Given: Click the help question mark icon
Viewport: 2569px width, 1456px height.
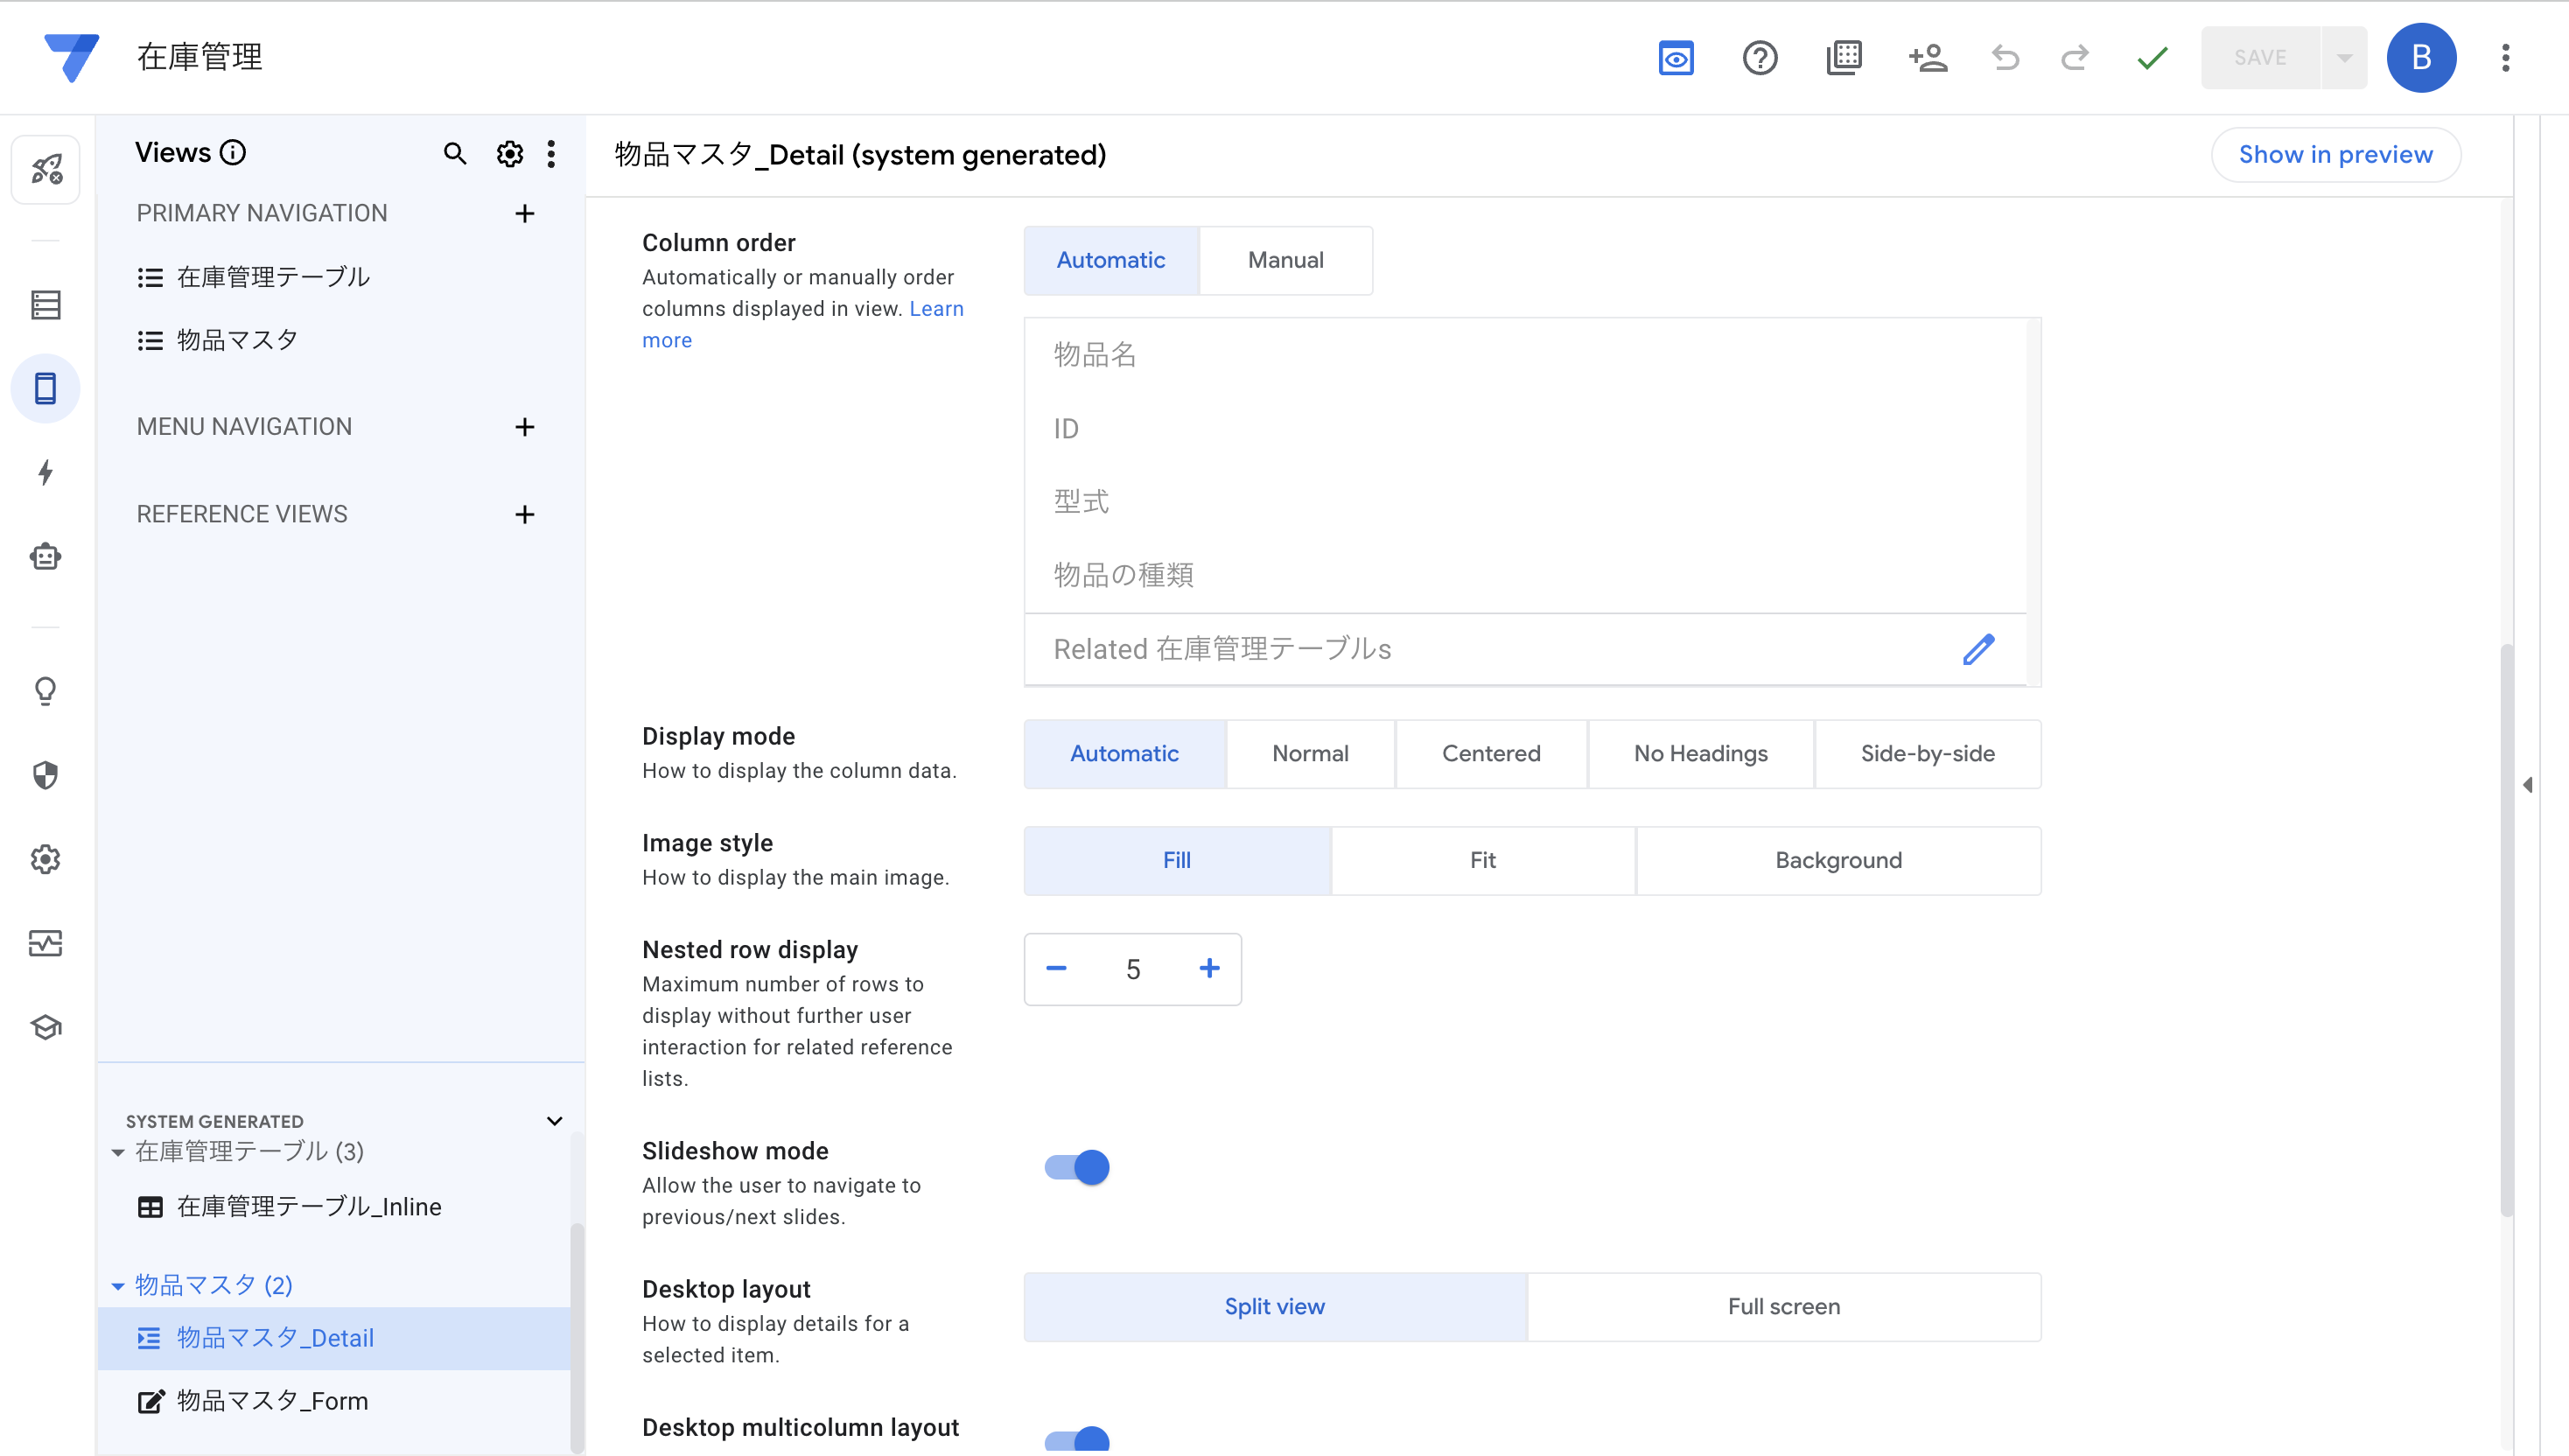Looking at the screenshot, I should [x=1759, y=58].
